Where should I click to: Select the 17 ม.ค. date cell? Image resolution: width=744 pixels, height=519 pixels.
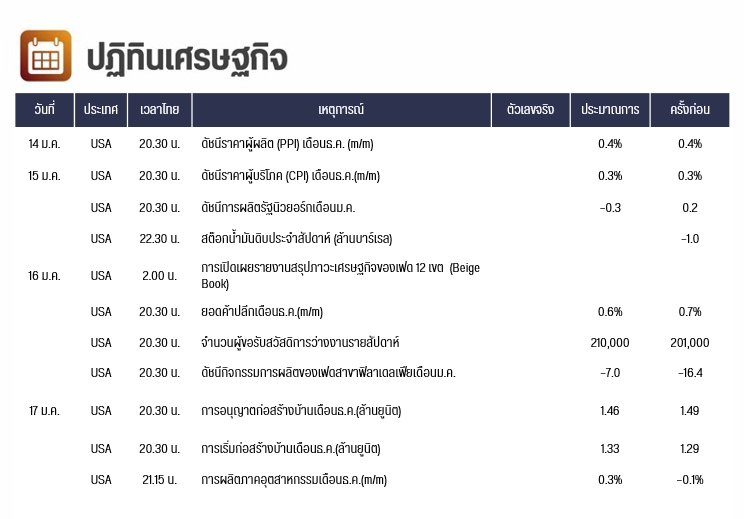(44, 411)
